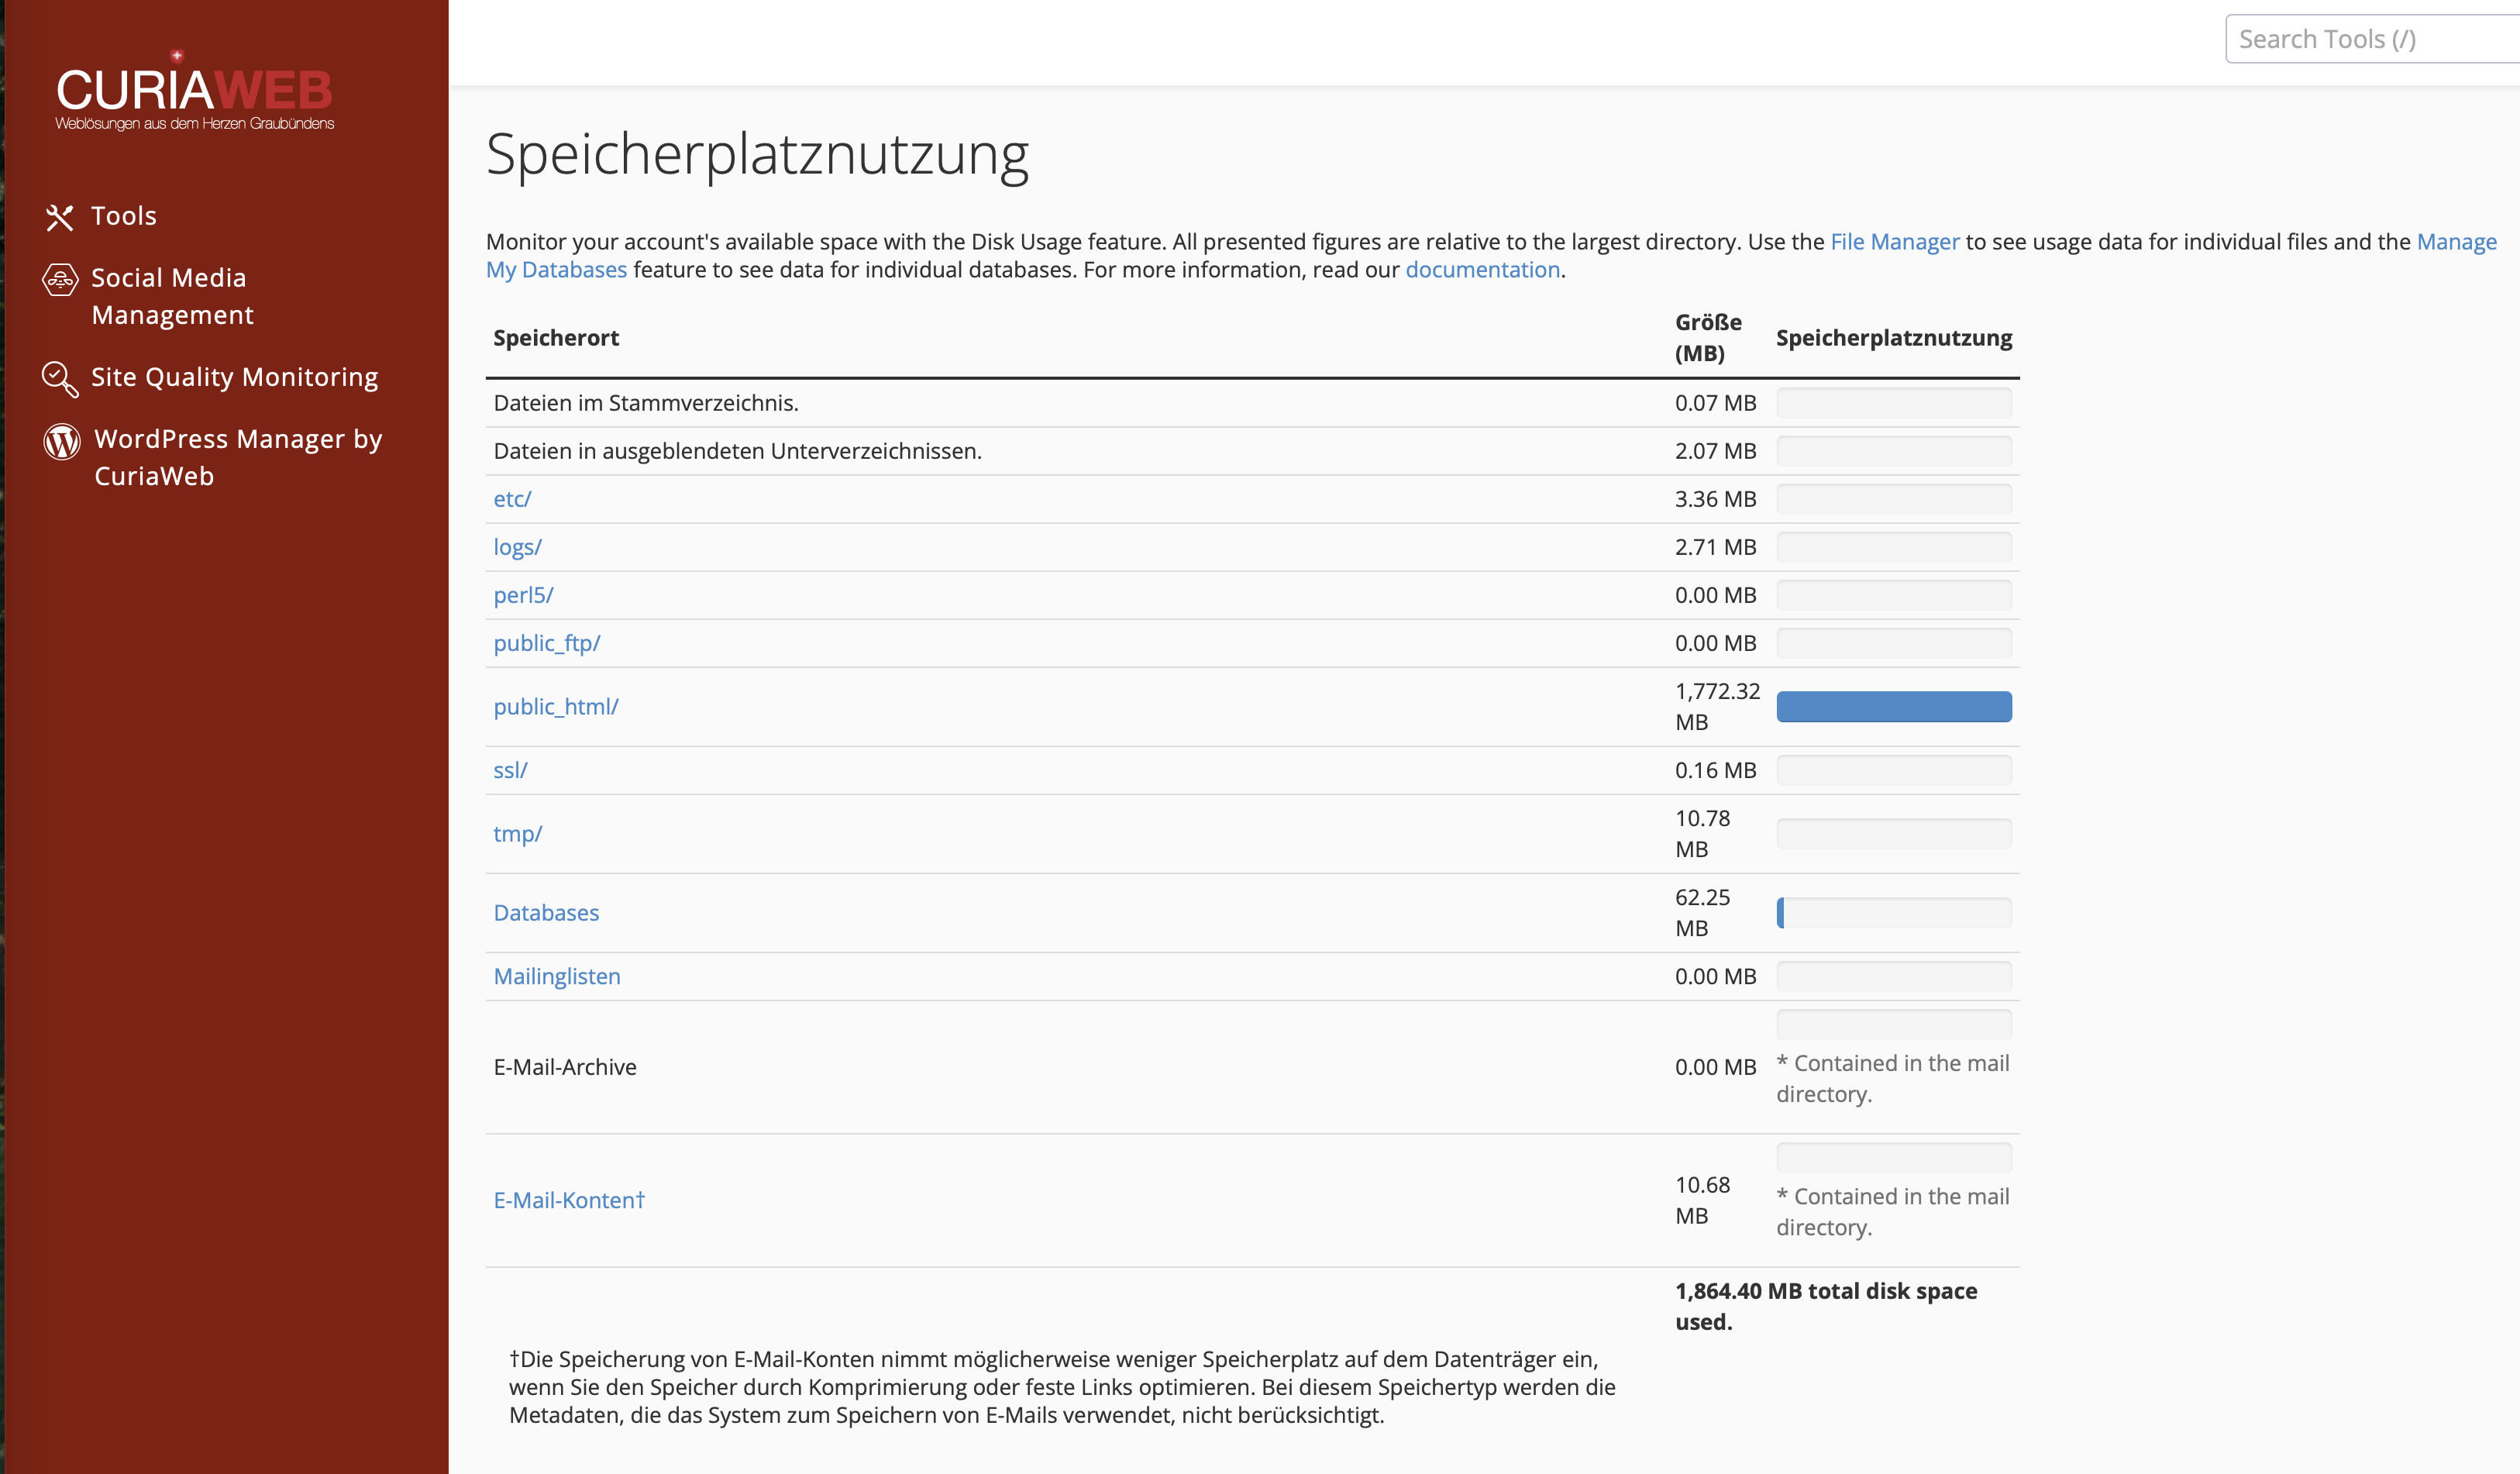Screen dimensions: 2520x1474
Task: Click the E-Mail-Archive row label
Action: coord(565,1067)
